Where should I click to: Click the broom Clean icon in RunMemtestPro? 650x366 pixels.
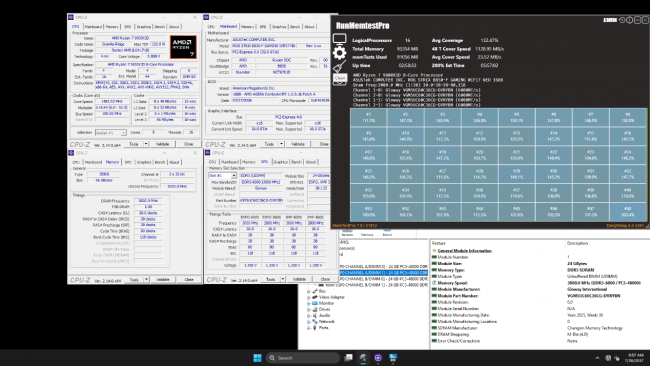pyautogui.click(x=340, y=66)
